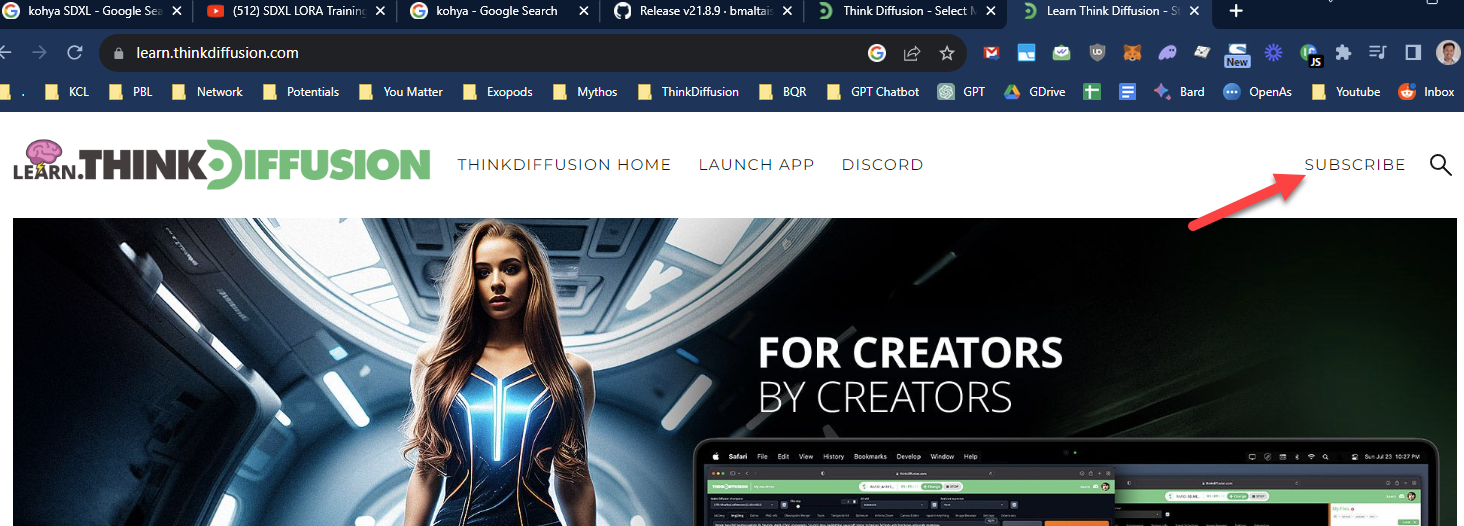The width and height of the screenshot is (1464, 526).
Task: Click the SUBSCRIBE link
Action: coord(1355,165)
